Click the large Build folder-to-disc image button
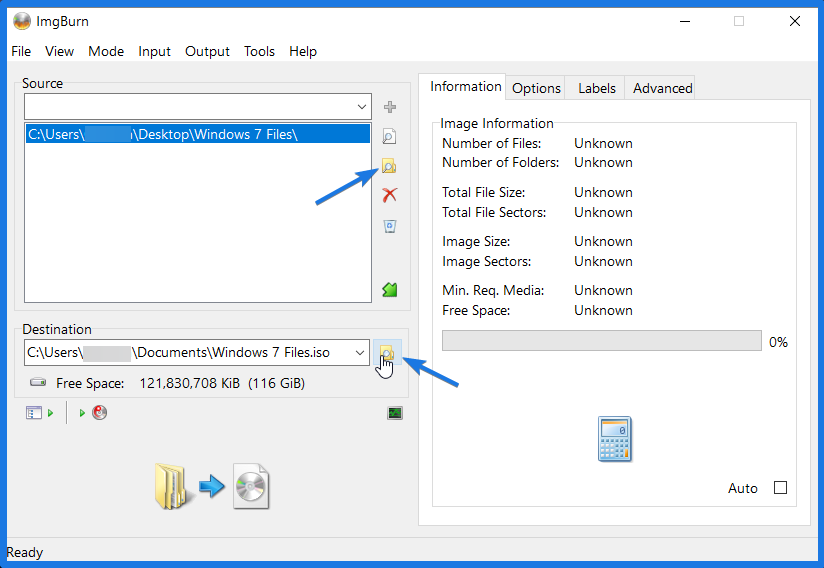This screenshot has height=568, width=824. [x=212, y=487]
